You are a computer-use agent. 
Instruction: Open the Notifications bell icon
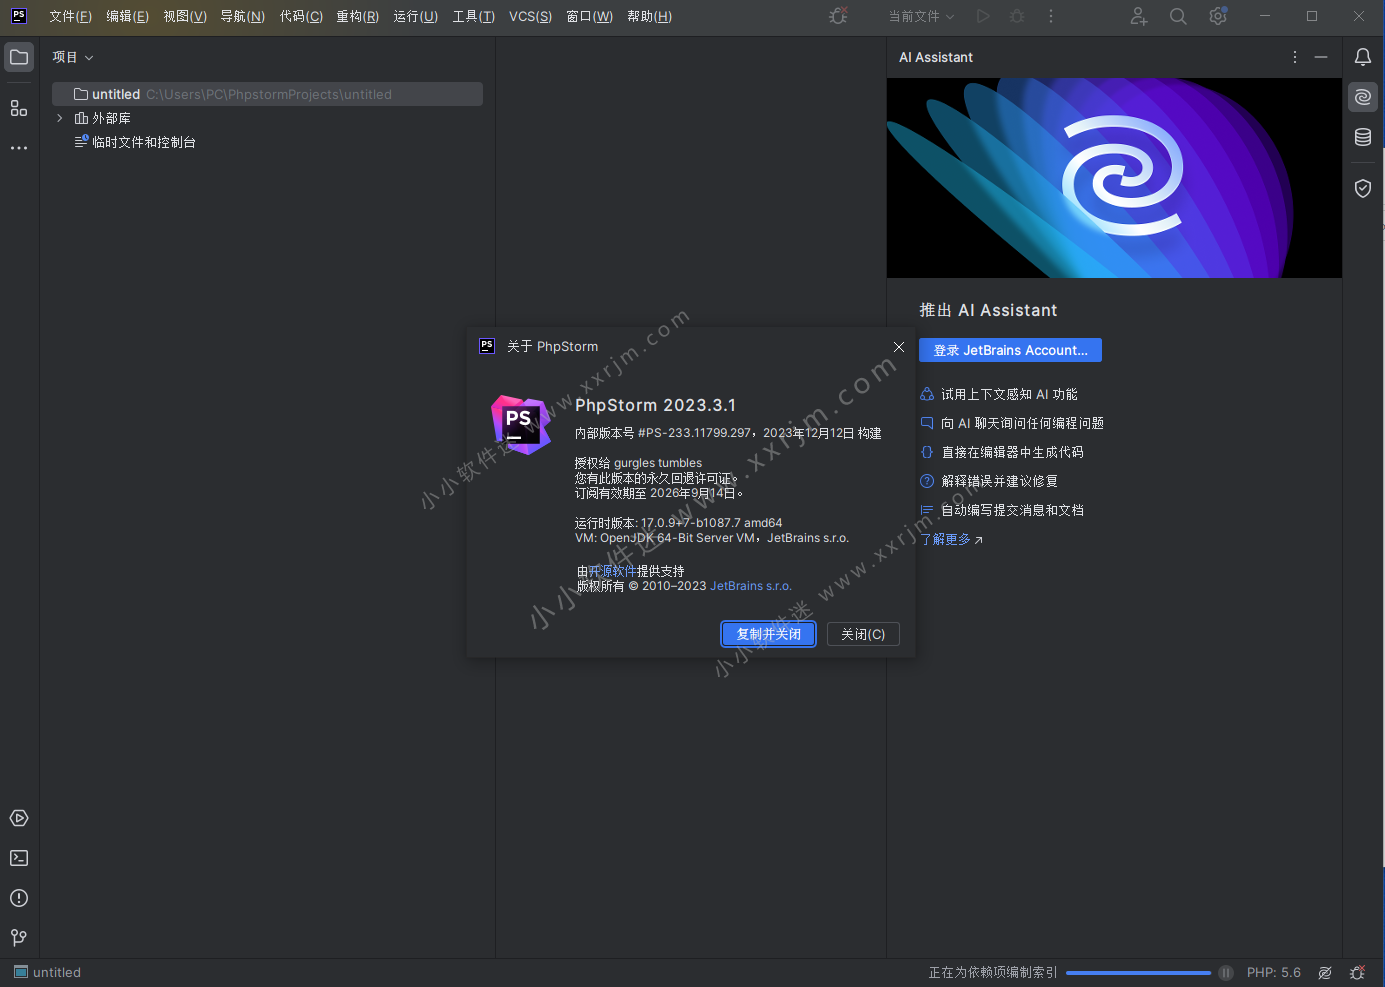[x=1363, y=57]
